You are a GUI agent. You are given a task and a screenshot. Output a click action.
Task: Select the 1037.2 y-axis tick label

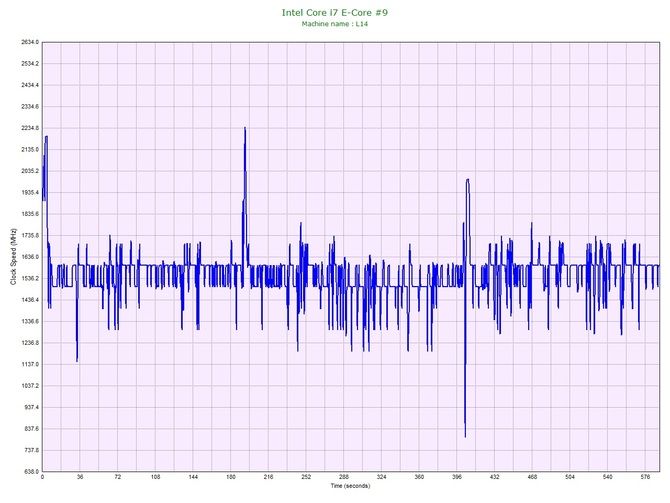[x=30, y=386]
